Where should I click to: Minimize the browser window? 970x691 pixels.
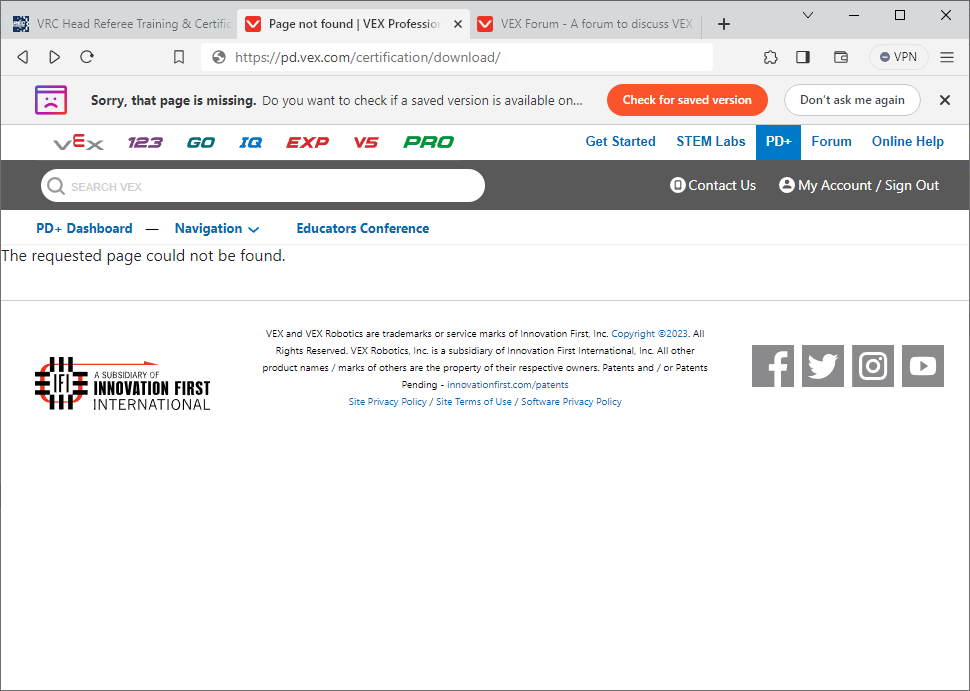coord(854,15)
